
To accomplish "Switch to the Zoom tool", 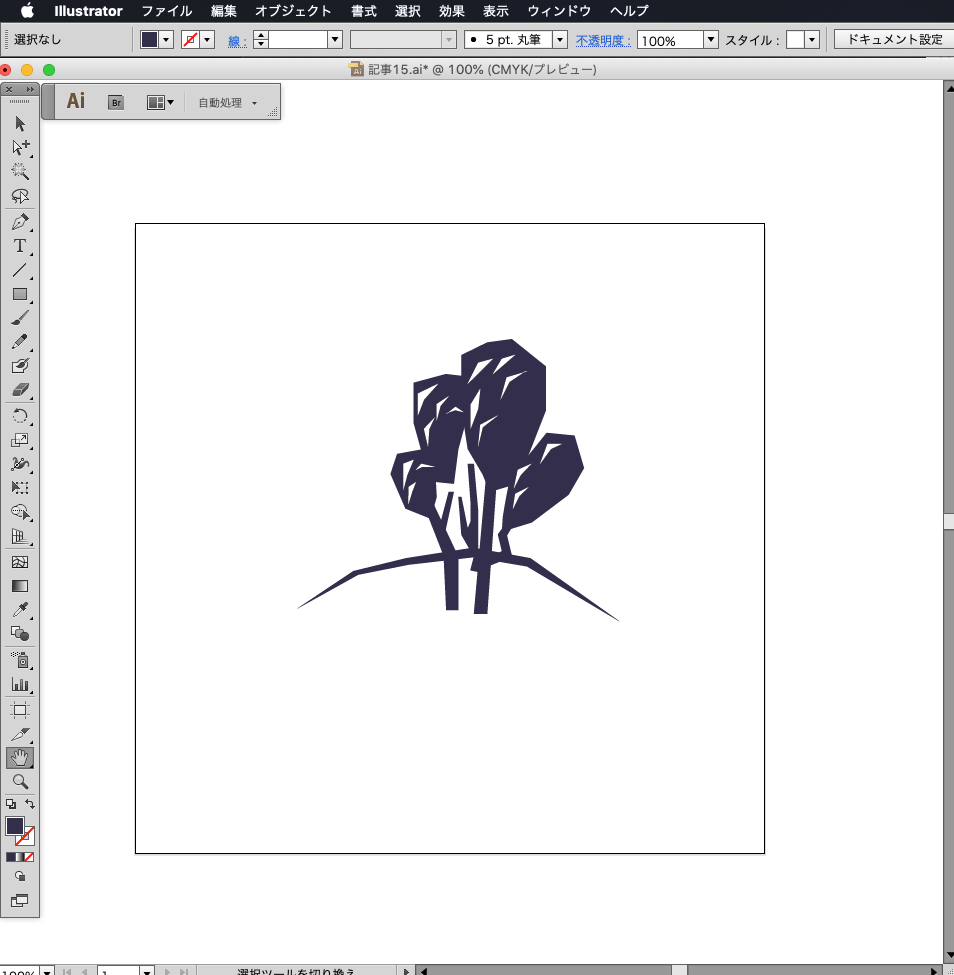I will pos(19,782).
